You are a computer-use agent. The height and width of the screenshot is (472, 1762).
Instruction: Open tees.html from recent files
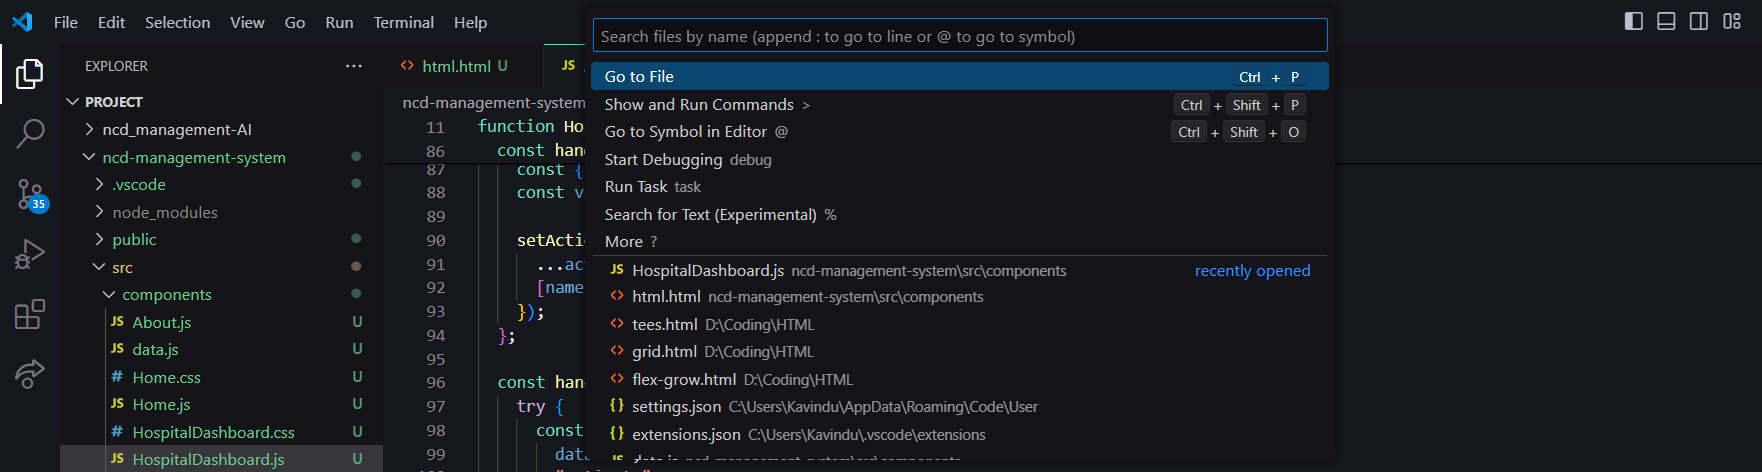tap(960, 324)
